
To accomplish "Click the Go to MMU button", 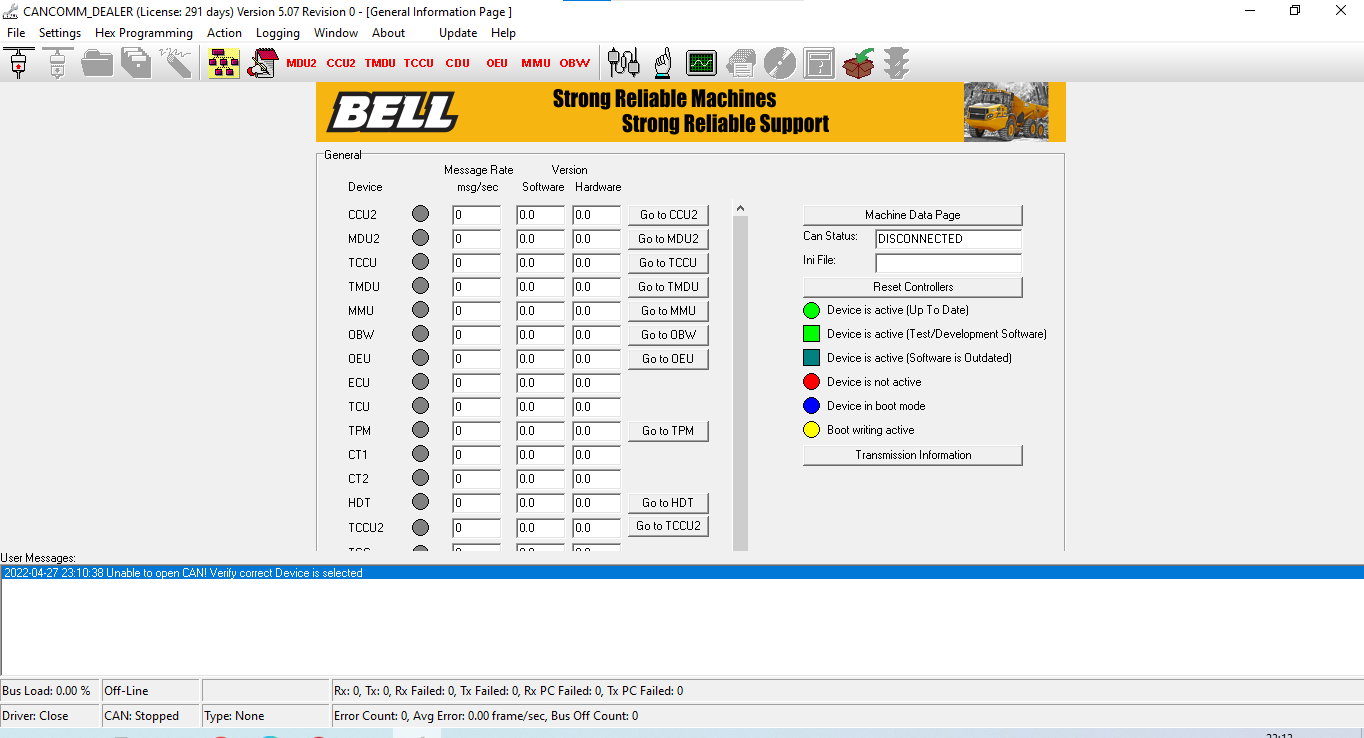I will tap(668, 310).
